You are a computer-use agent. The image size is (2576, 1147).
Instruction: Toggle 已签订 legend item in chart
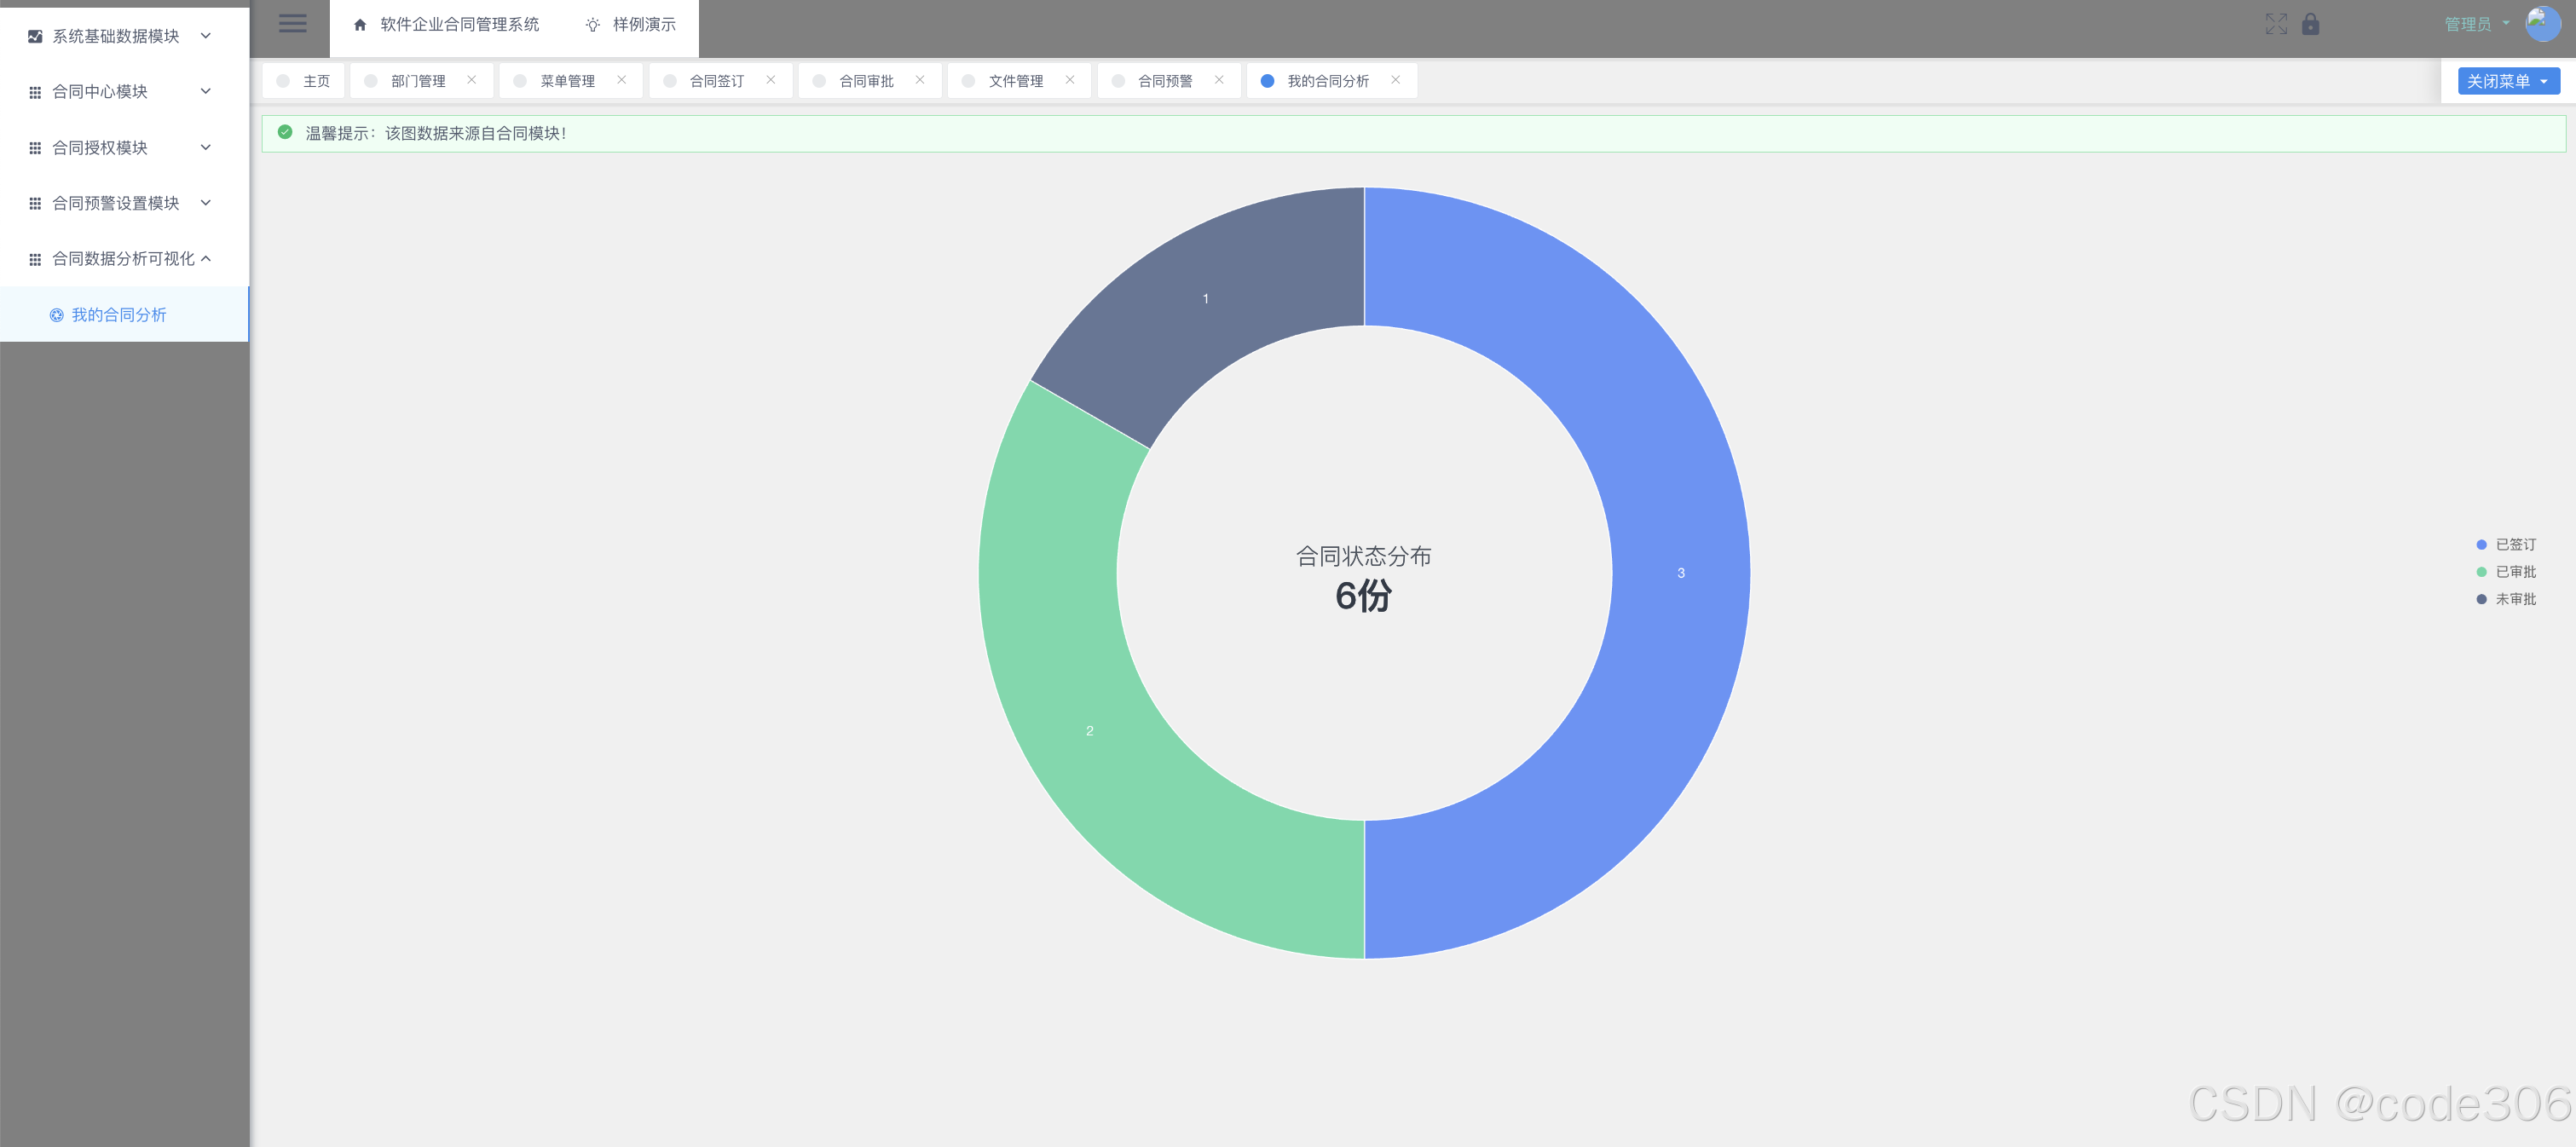(x=2514, y=544)
